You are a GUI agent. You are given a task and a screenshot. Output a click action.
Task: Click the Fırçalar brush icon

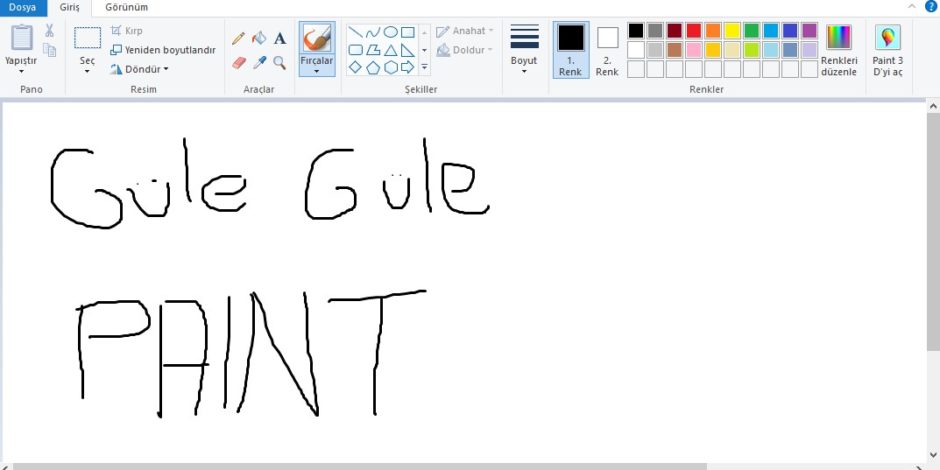(317, 38)
